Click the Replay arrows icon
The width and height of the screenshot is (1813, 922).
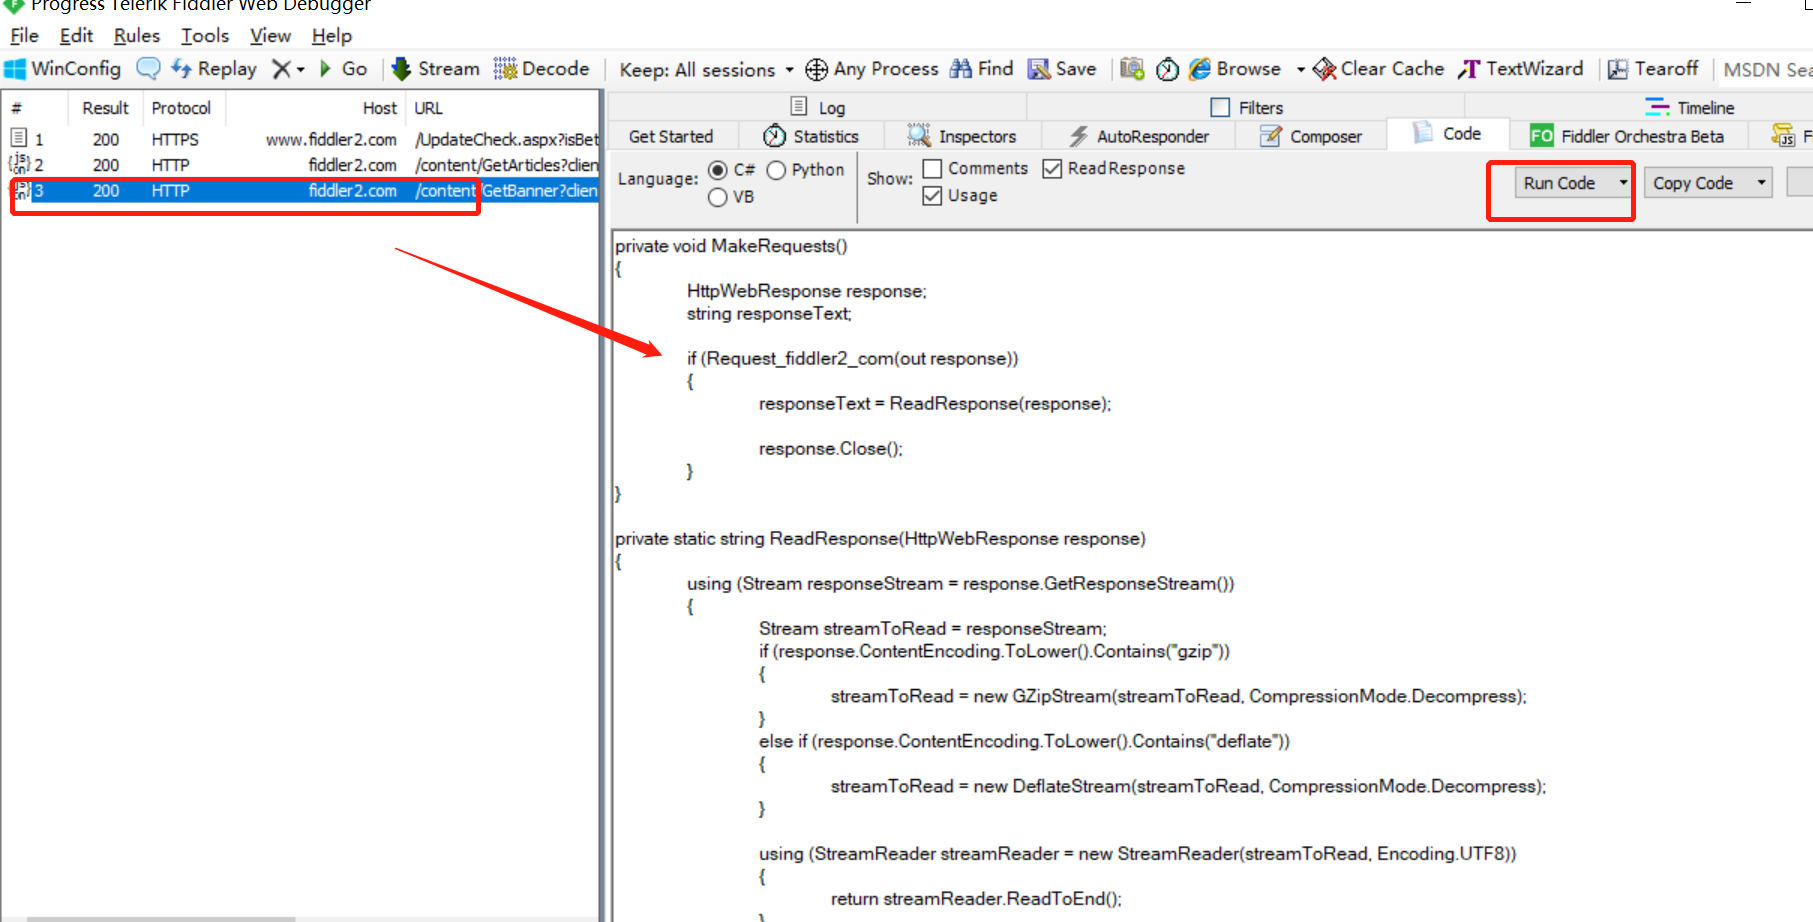tap(181, 69)
